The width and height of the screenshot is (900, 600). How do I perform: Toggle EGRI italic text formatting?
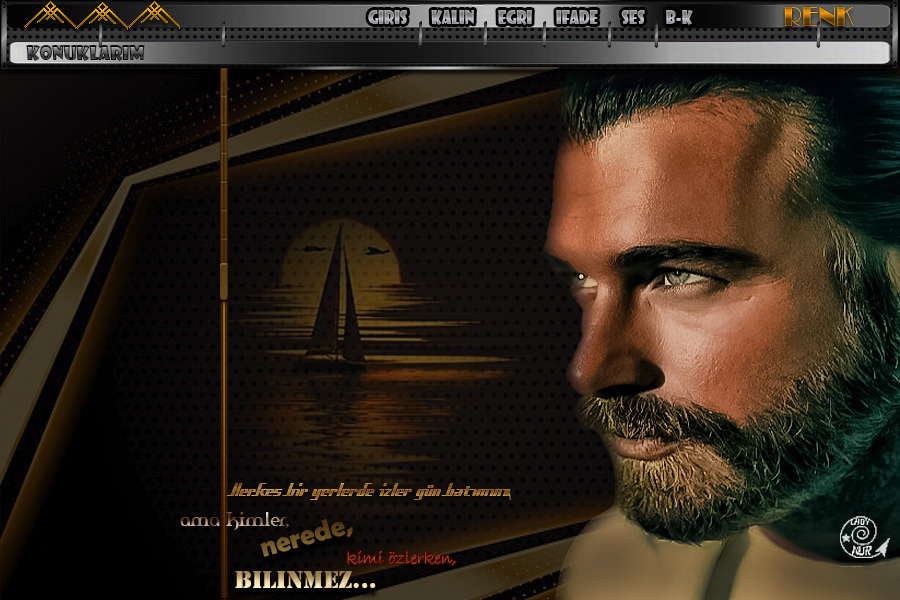pos(515,18)
